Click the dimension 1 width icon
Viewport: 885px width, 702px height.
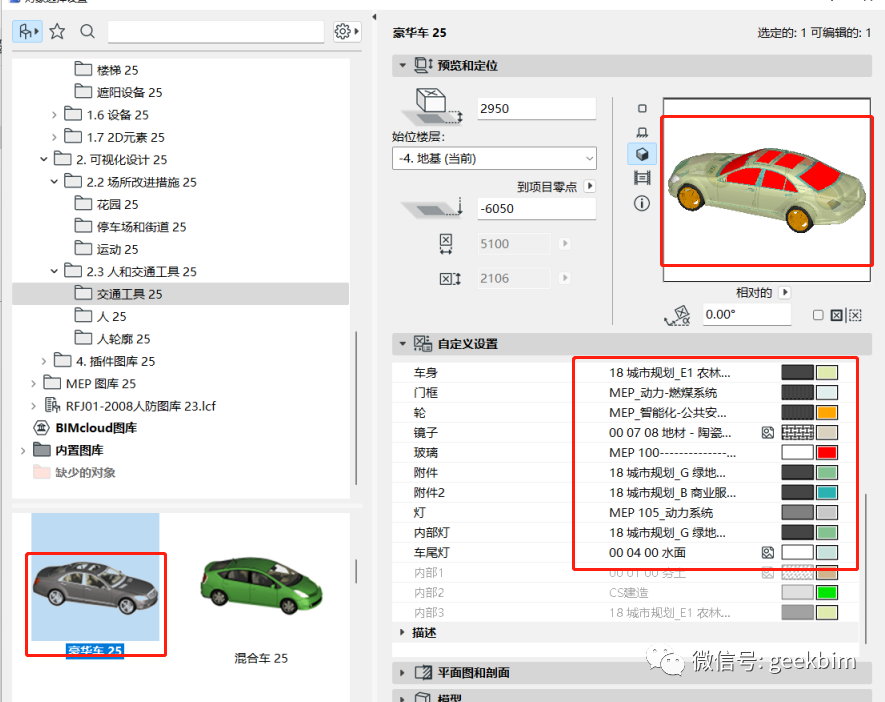(446, 244)
